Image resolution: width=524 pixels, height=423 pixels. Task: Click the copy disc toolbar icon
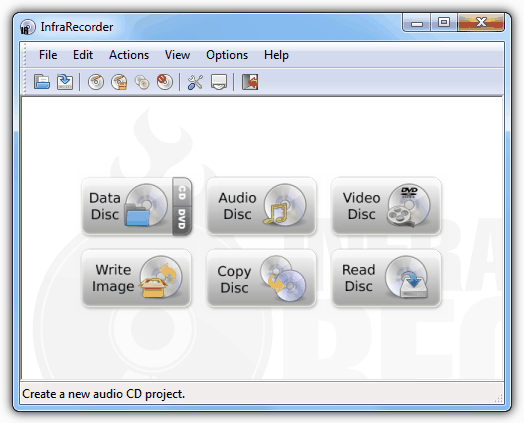pos(142,82)
